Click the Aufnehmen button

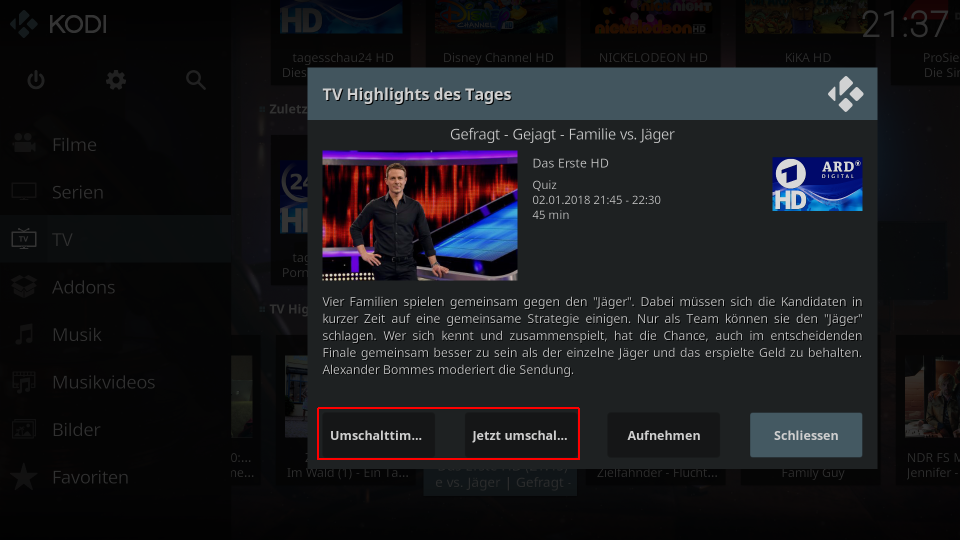coord(664,435)
